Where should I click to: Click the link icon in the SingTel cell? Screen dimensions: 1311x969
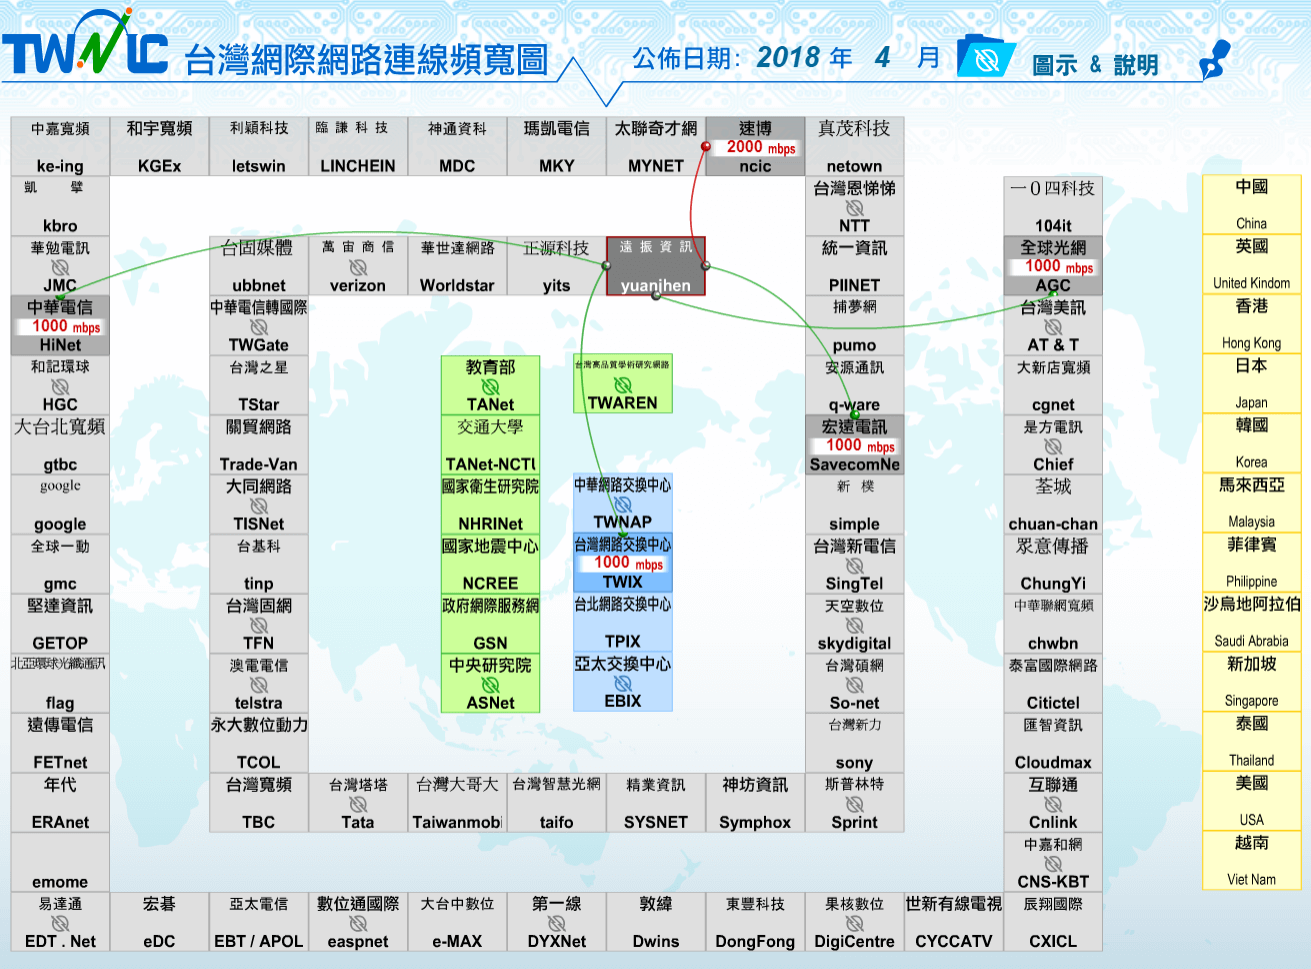[854, 565]
